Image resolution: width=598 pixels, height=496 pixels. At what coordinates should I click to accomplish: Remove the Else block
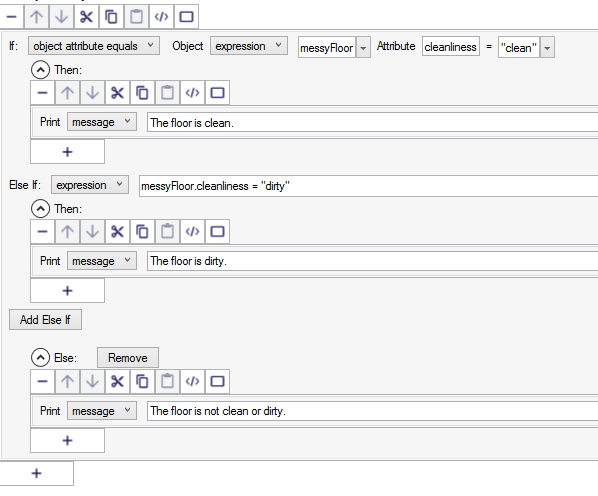tap(128, 358)
